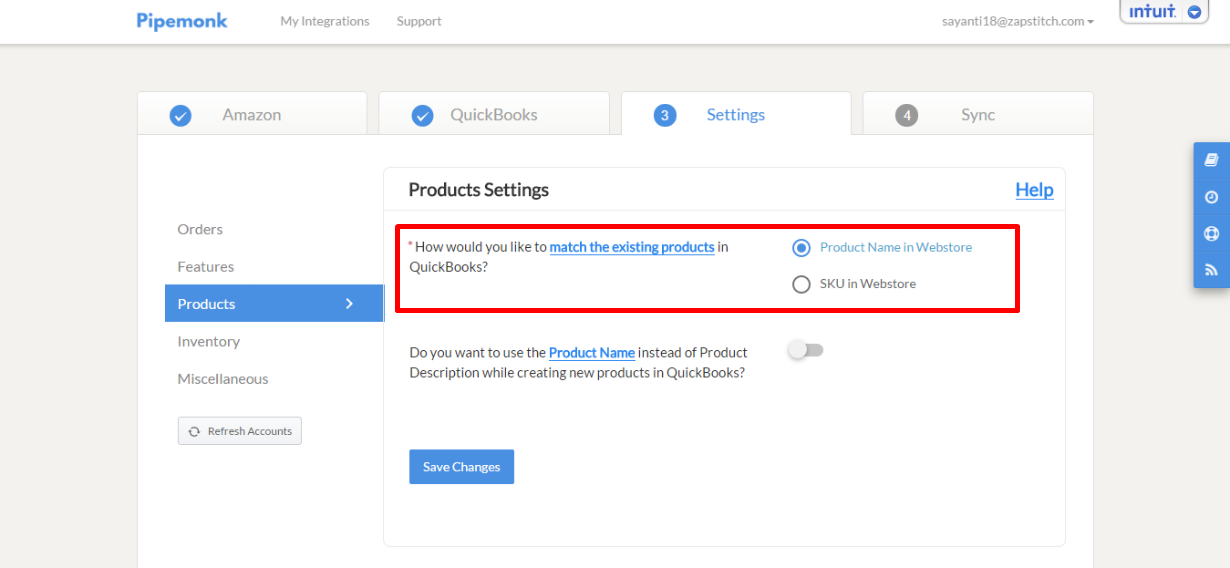
Task: Go to the Sync tab
Action: coord(978,113)
